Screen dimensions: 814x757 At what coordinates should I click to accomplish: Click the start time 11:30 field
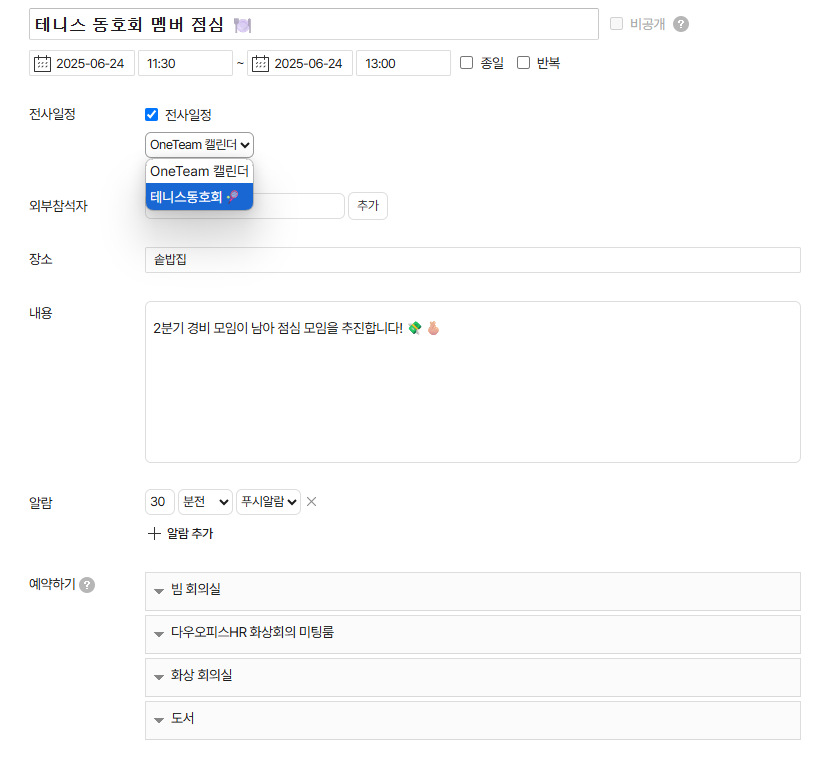point(184,63)
